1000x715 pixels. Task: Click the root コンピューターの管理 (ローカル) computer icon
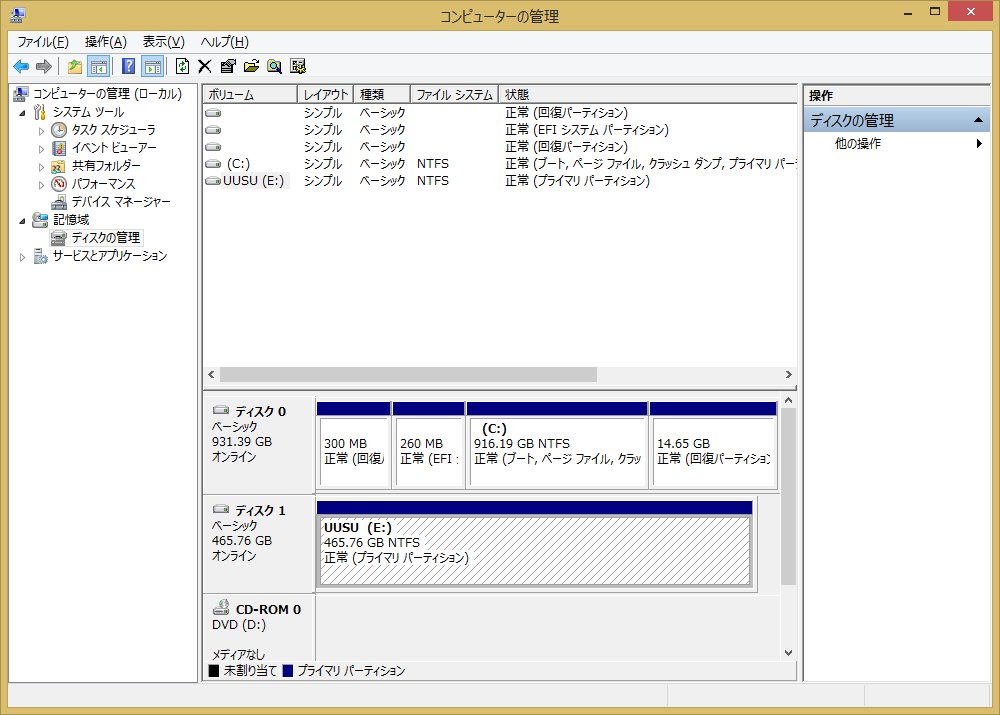20,94
